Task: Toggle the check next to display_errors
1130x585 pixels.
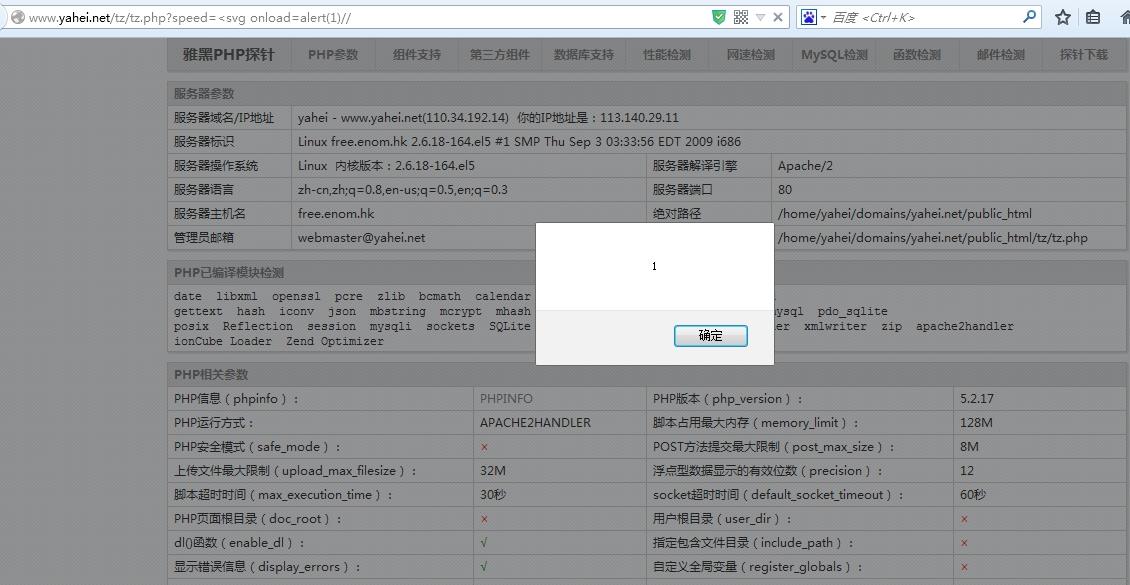Action: click(484, 566)
